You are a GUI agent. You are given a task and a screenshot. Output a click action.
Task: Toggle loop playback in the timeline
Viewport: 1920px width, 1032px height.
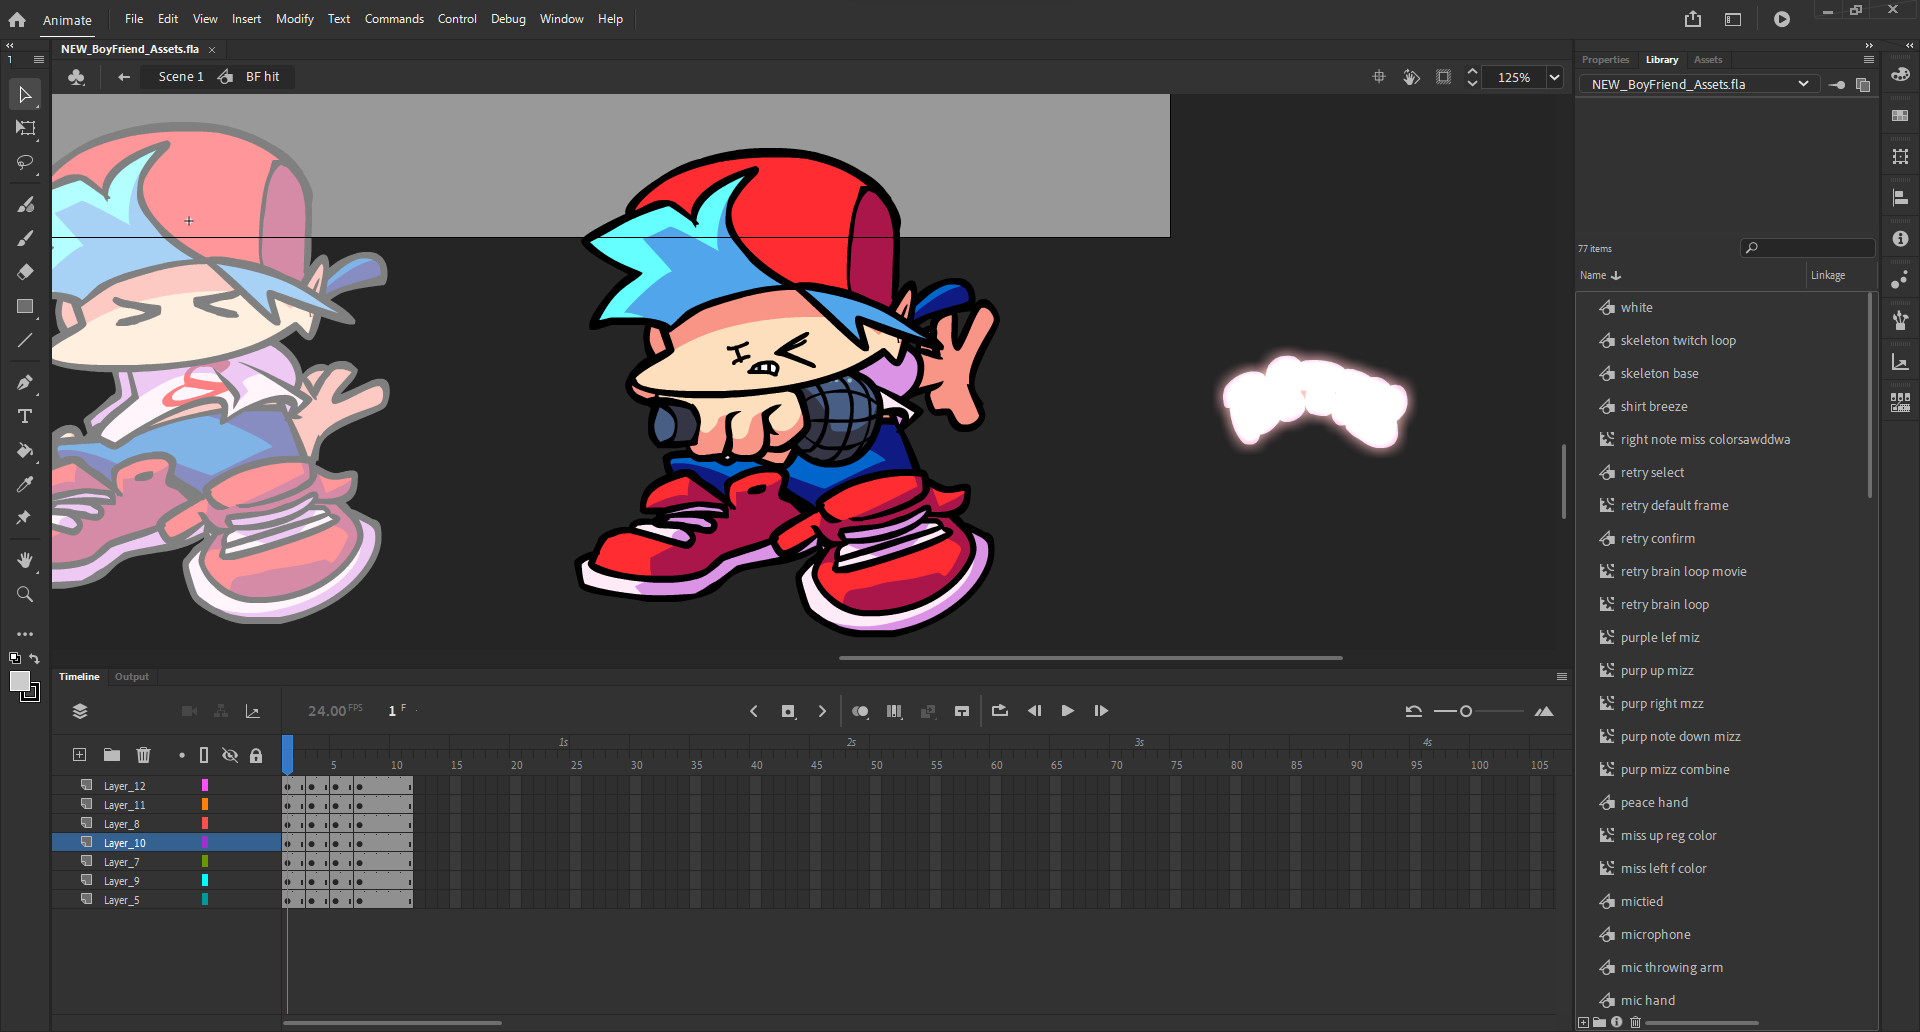999,711
